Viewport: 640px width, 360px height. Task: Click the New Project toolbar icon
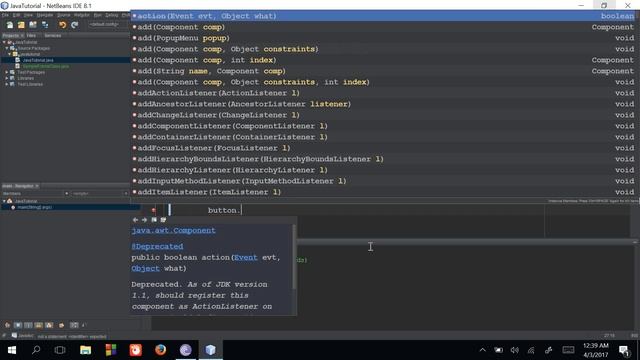pos(21,25)
